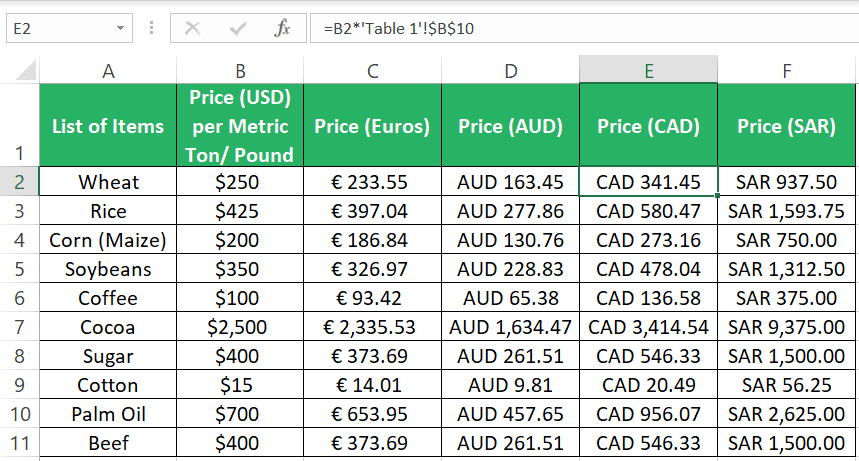Select row 2 header
This screenshot has height=461, width=859.
[19, 181]
